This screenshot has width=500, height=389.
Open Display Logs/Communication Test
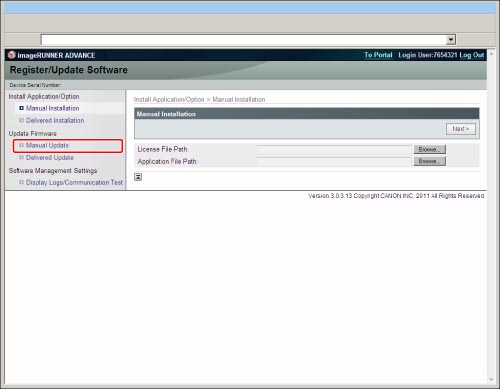[x=74, y=183]
